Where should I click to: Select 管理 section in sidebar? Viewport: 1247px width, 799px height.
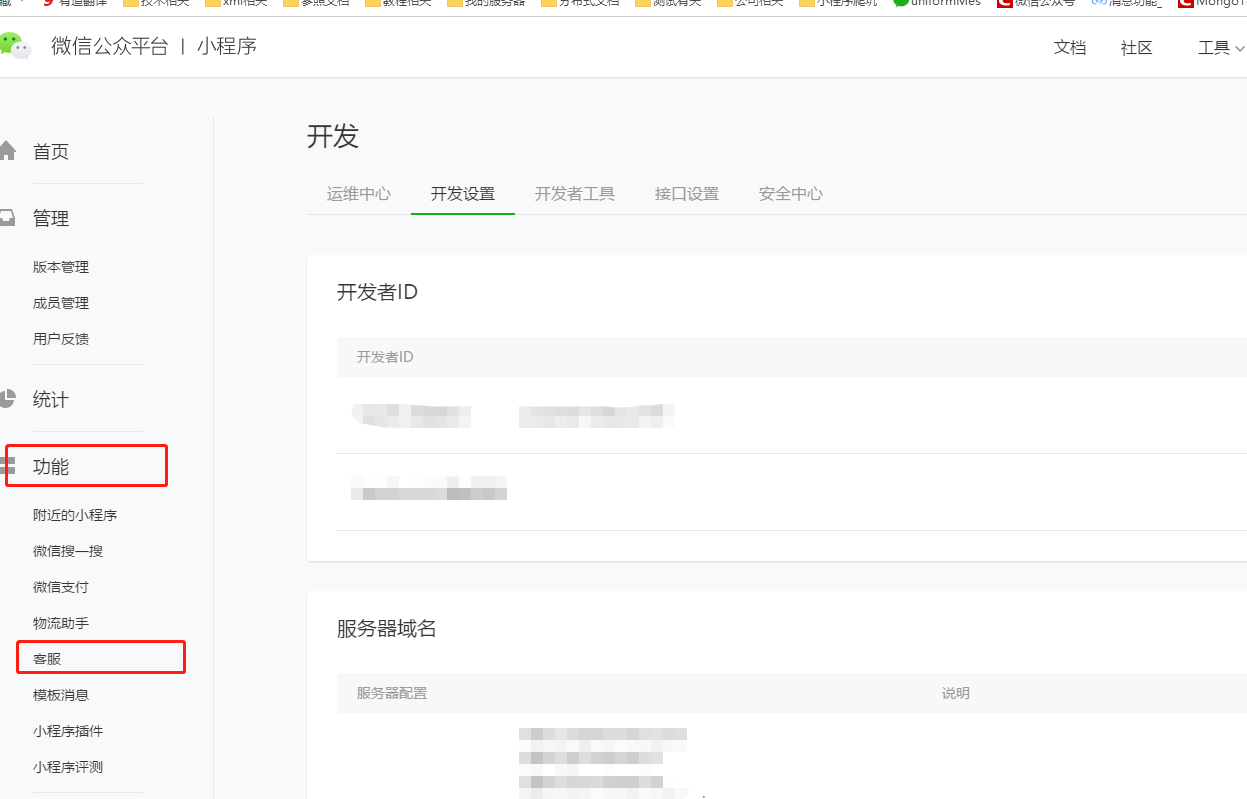[x=51, y=219]
